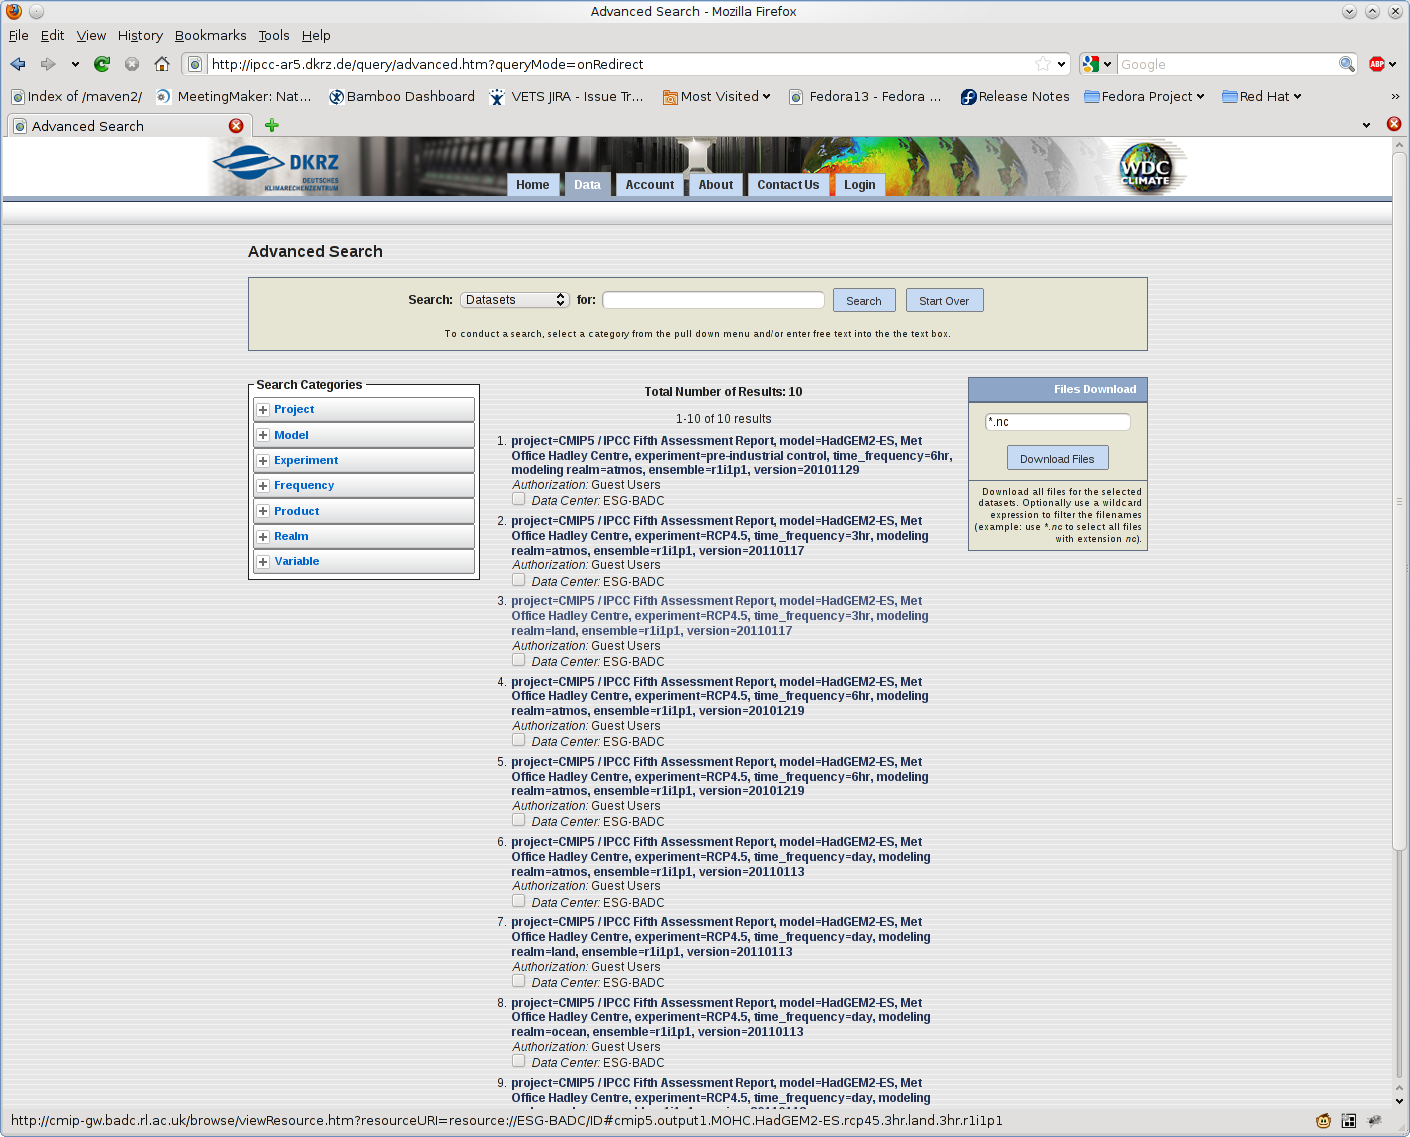Go to the Firefox Home icon

pos(162,64)
